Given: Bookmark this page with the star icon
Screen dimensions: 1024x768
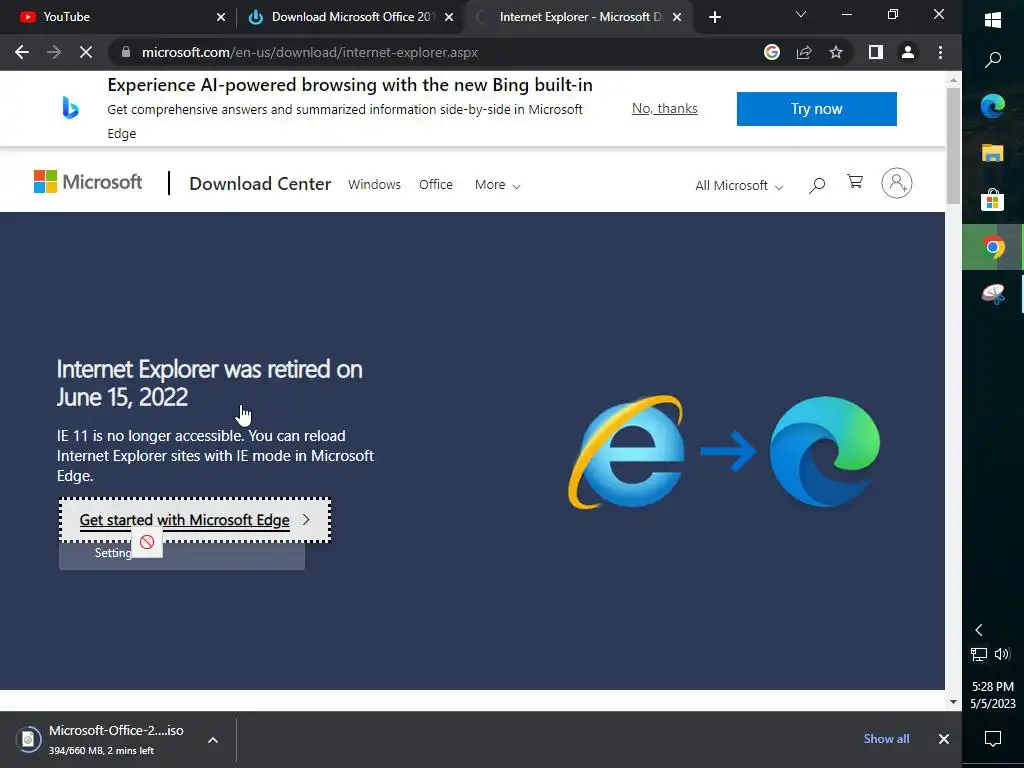Looking at the screenshot, I should [x=836, y=52].
